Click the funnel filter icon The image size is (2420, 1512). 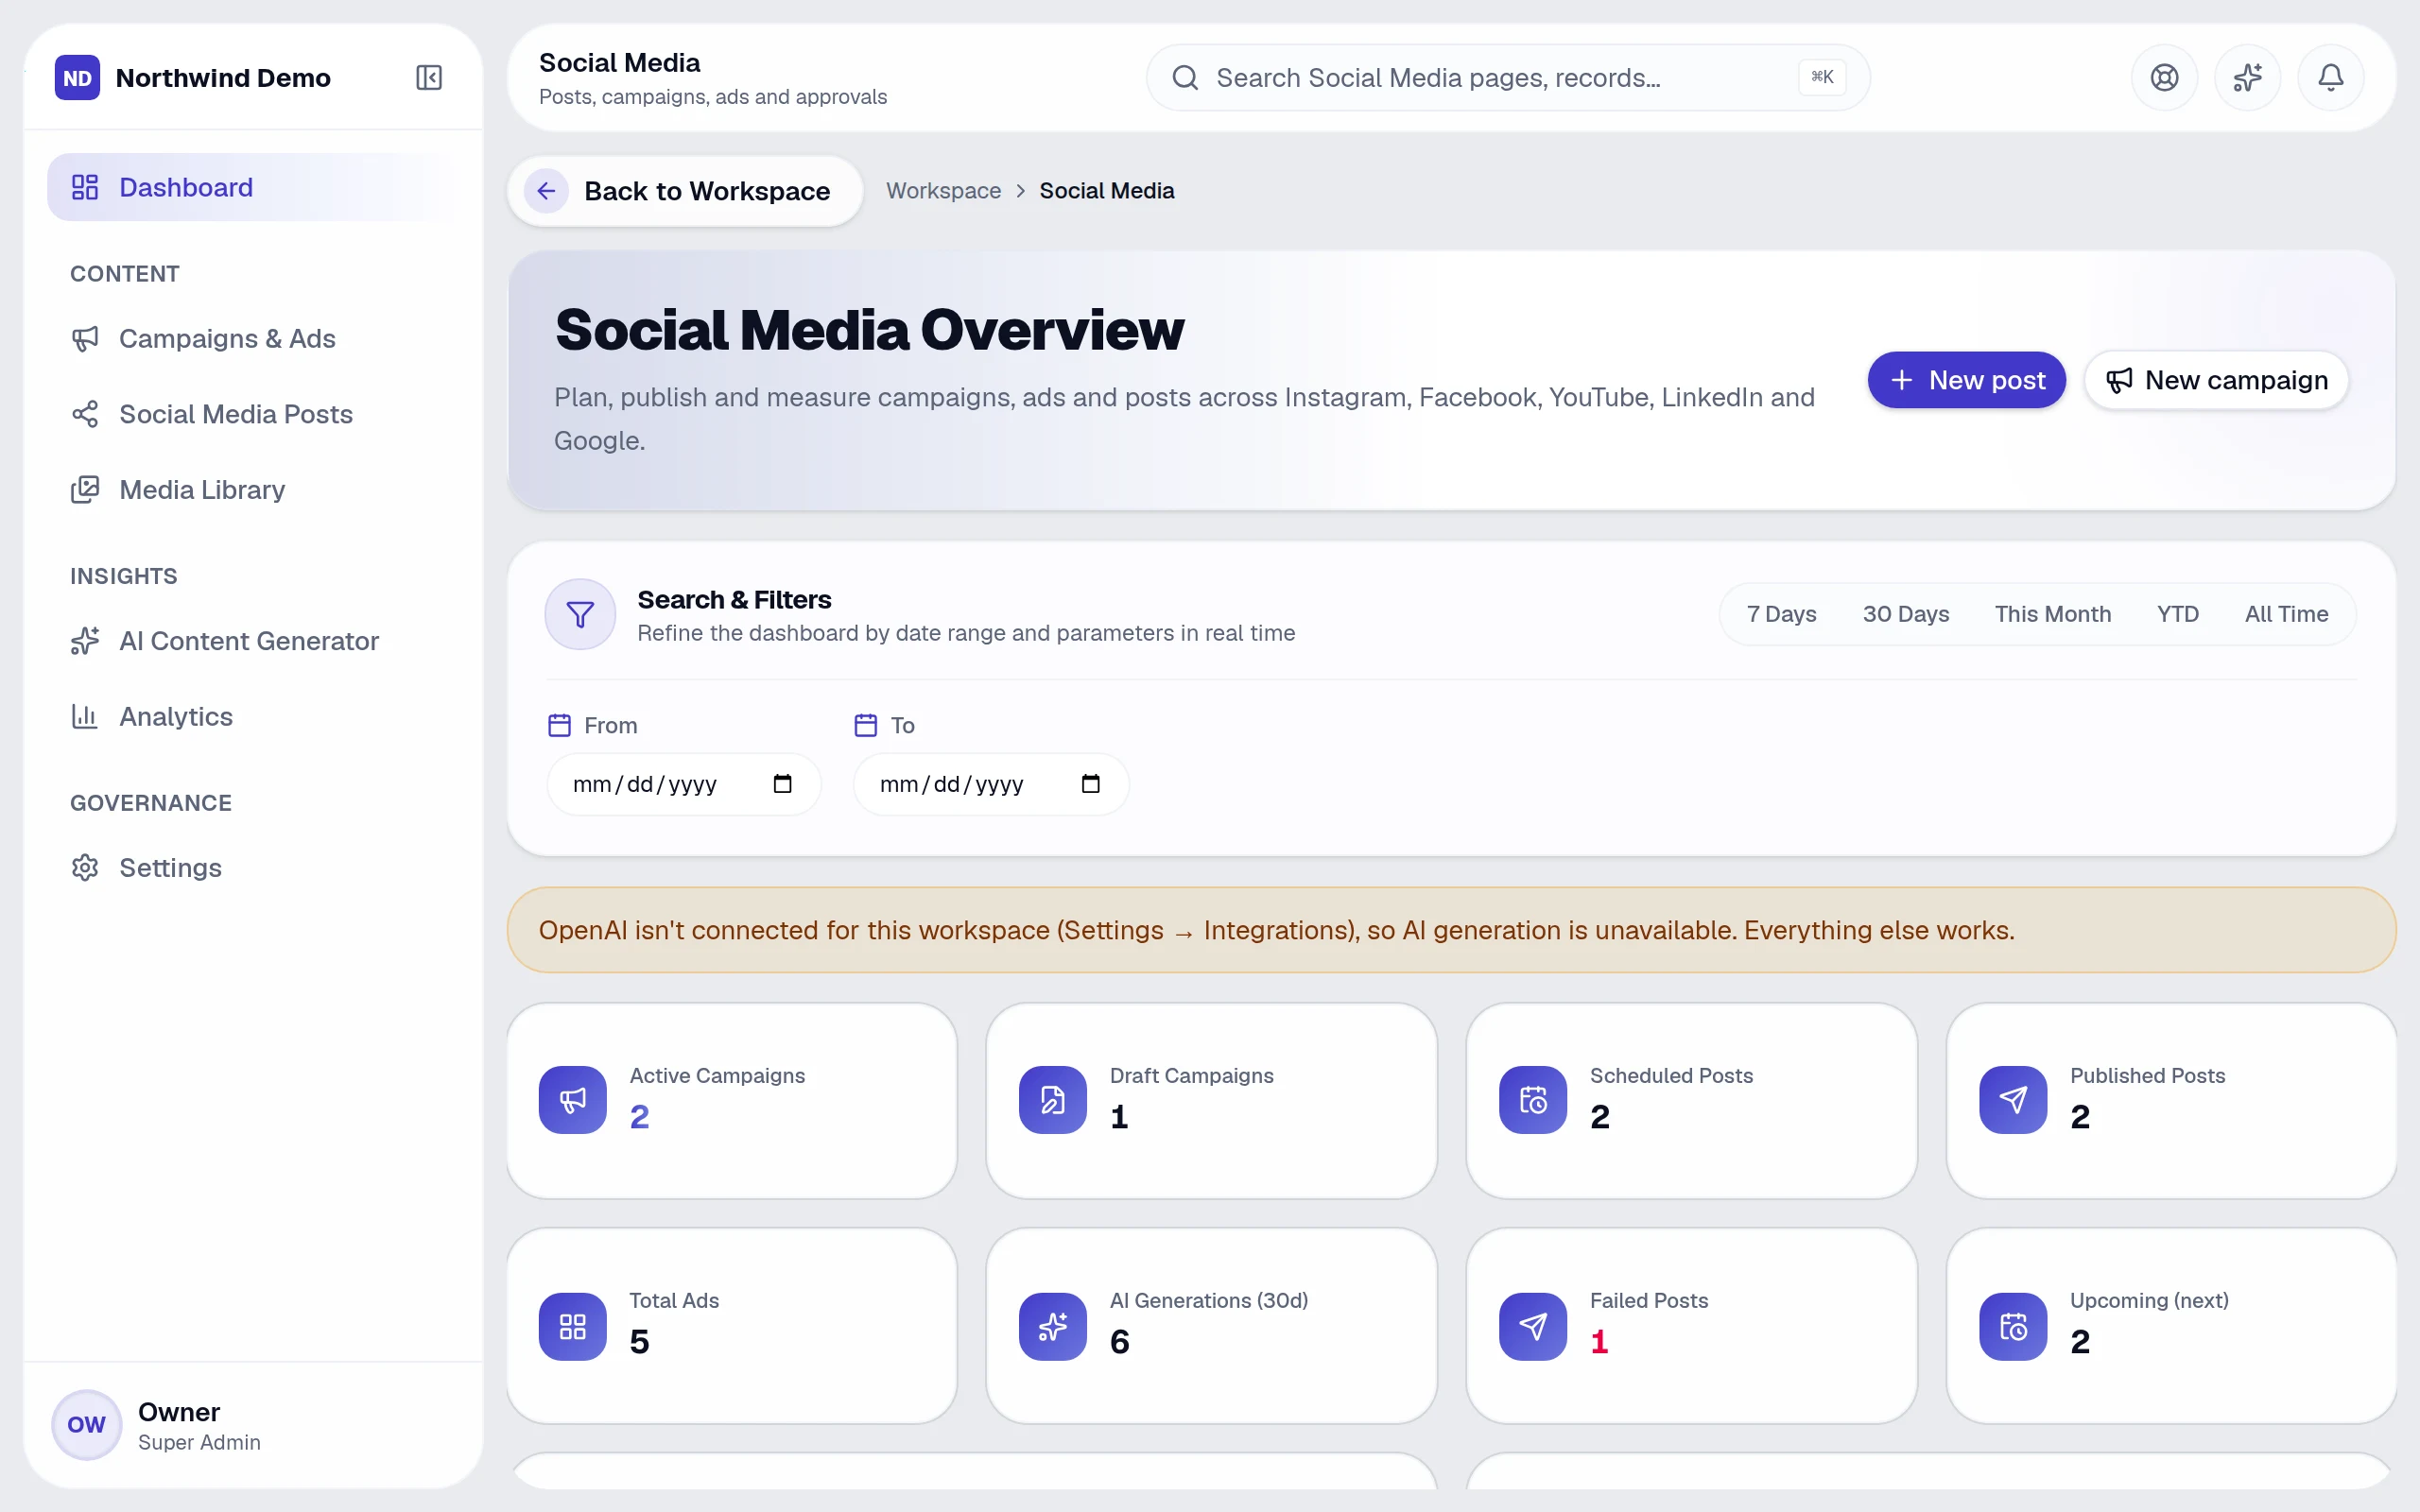pos(580,614)
